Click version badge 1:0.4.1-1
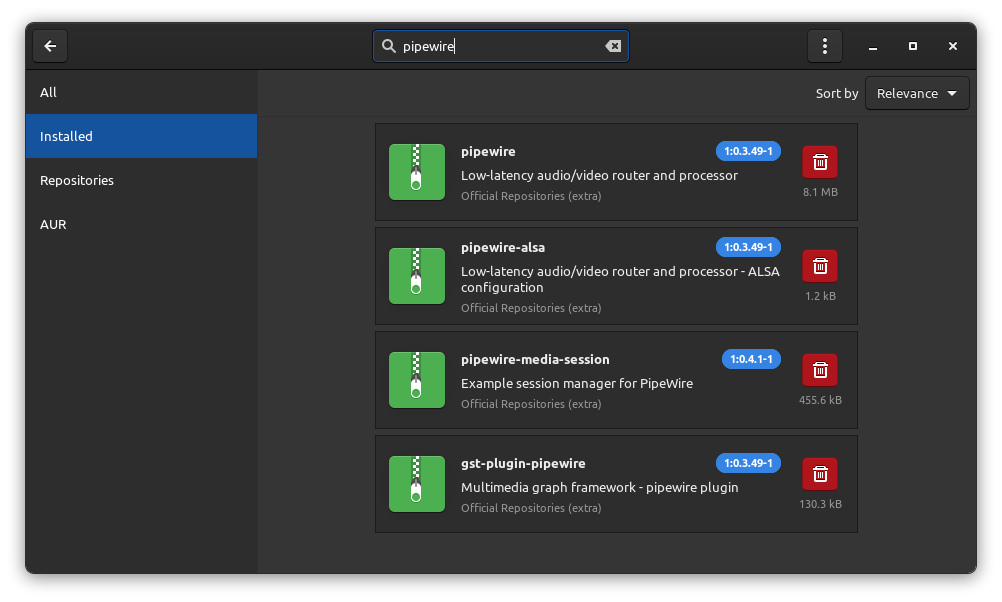This screenshot has height=602, width=1002. point(752,359)
